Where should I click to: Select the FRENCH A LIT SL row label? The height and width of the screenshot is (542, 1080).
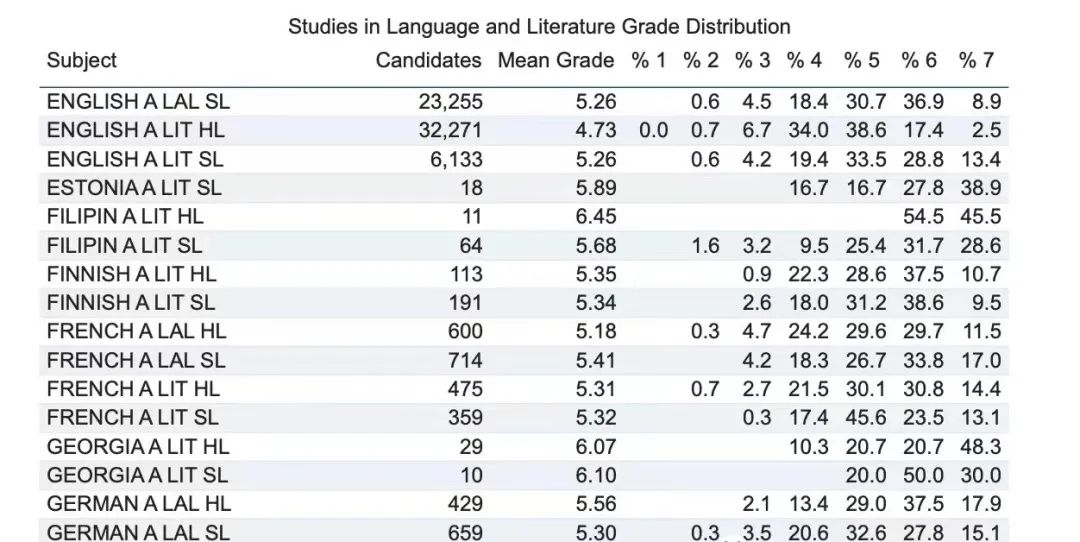[132, 417]
